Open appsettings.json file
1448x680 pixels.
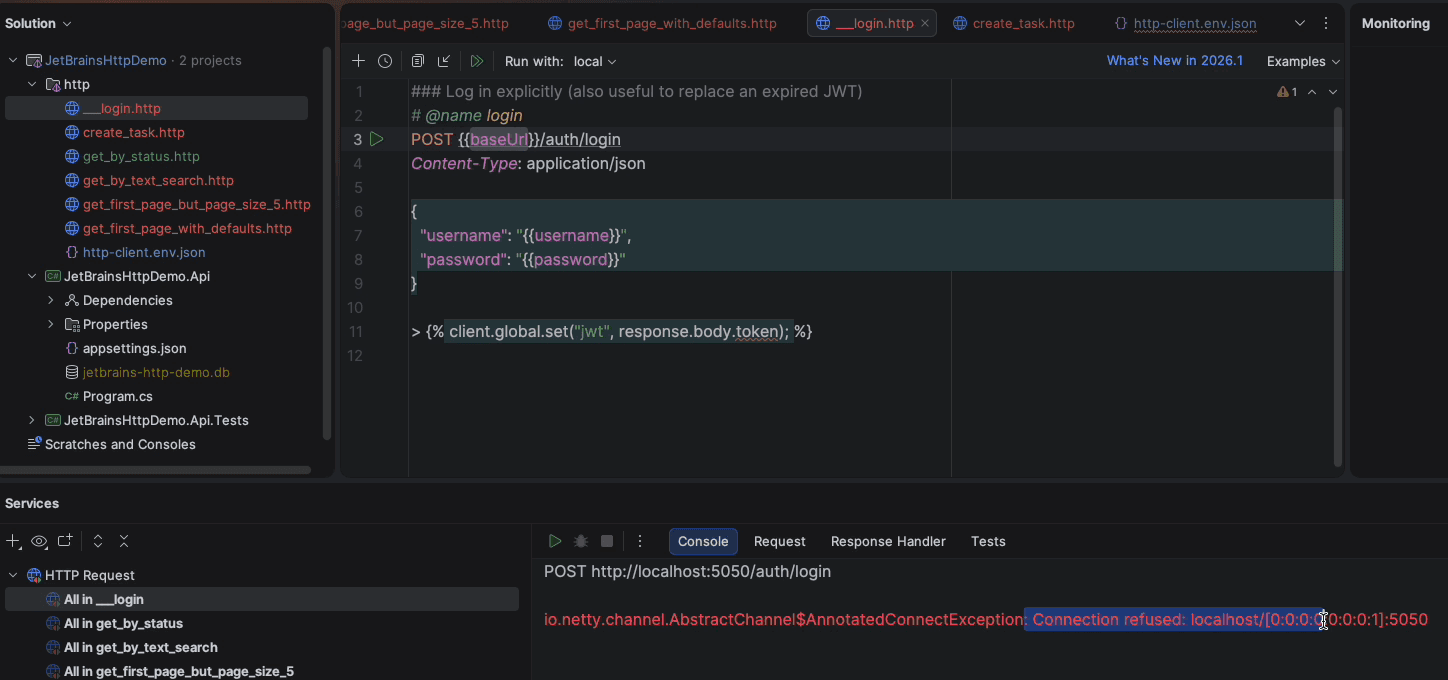pyautogui.click(x=134, y=348)
